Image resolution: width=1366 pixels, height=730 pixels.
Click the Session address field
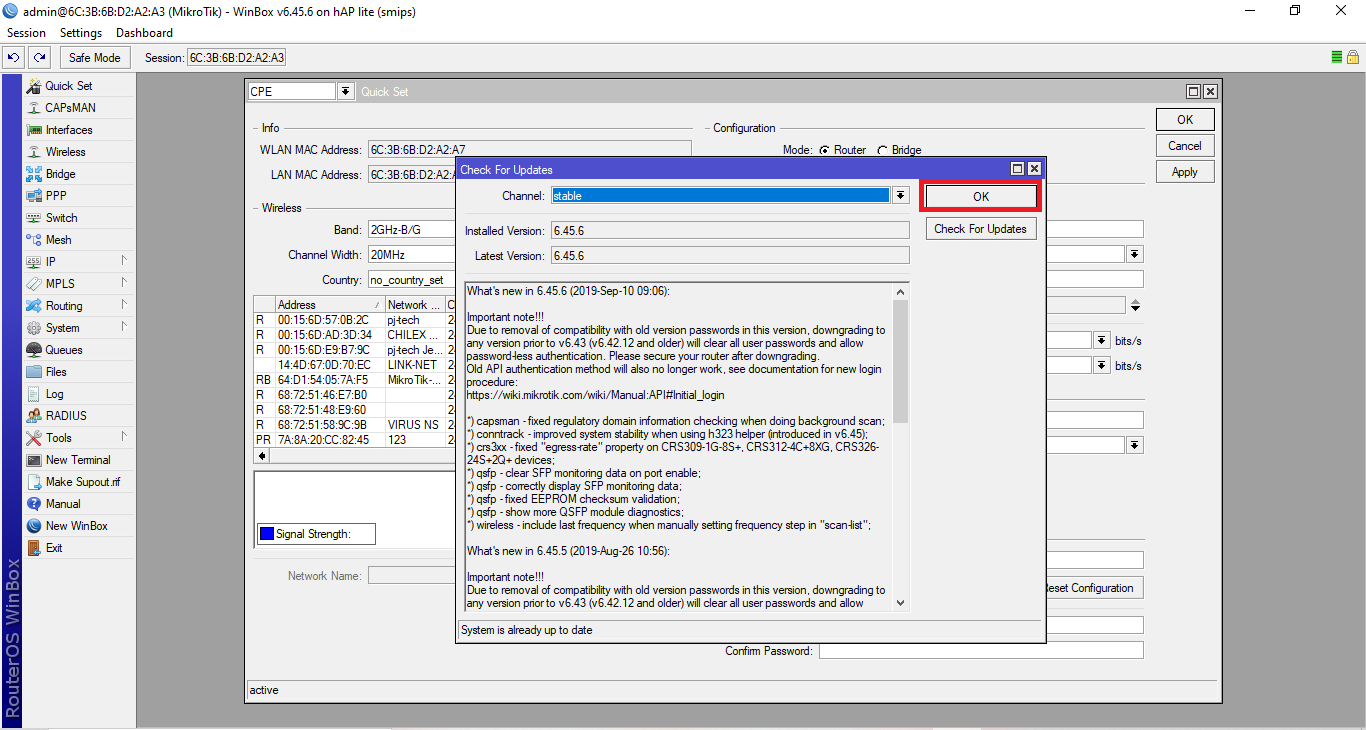pos(237,58)
